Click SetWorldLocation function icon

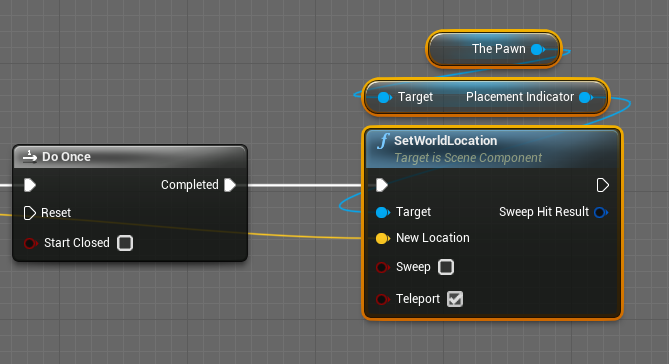[383, 140]
